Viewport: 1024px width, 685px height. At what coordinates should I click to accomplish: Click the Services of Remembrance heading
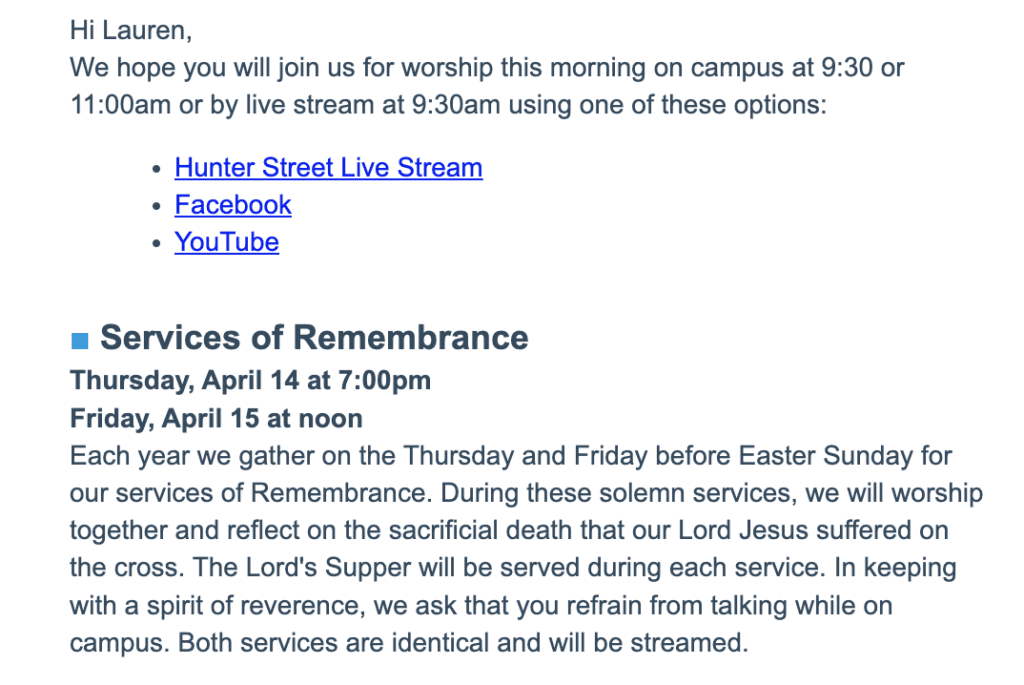click(314, 338)
